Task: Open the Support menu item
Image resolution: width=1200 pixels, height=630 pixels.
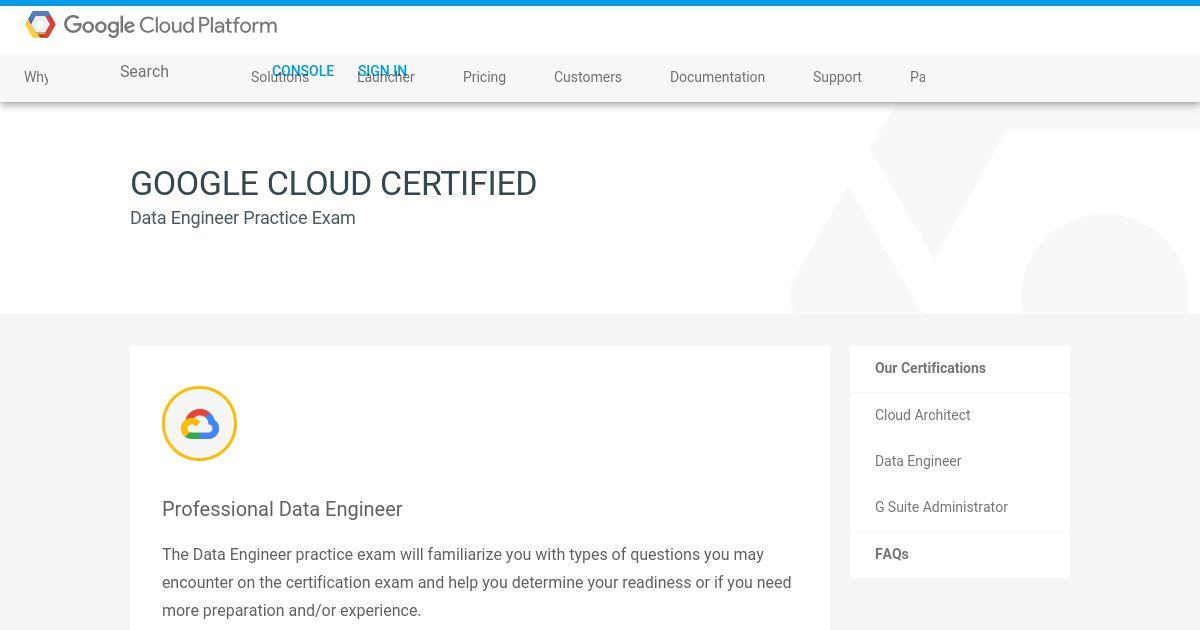Action: pyautogui.click(x=837, y=77)
